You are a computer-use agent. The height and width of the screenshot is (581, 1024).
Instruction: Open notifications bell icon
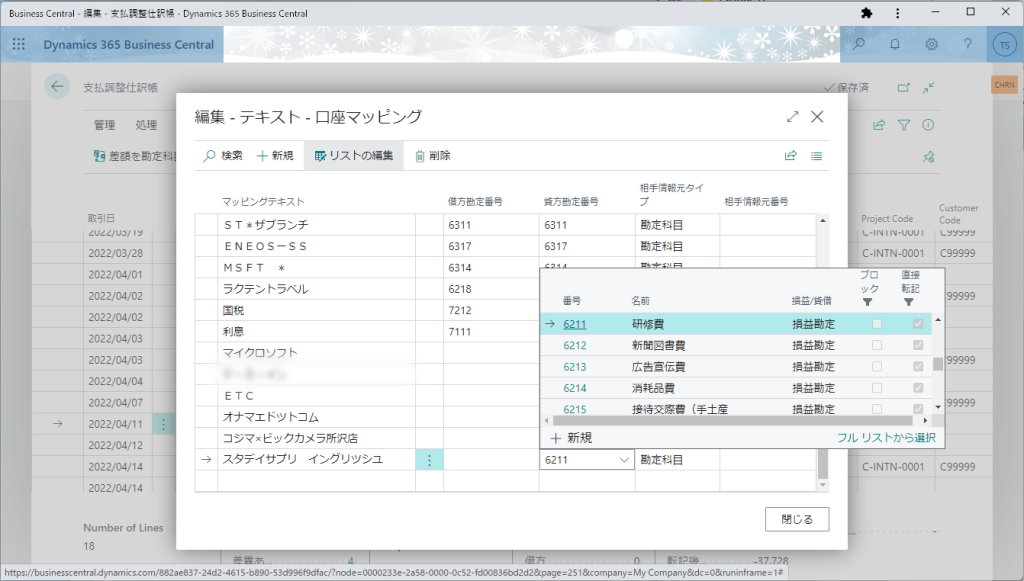click(895, 44)
